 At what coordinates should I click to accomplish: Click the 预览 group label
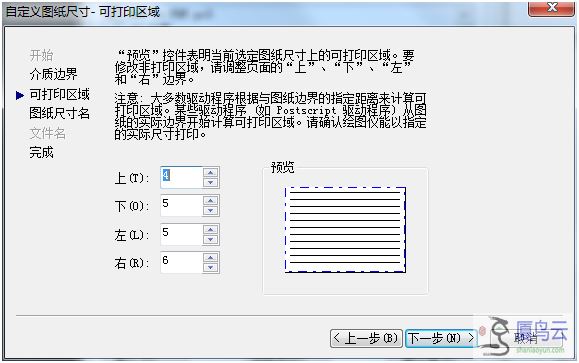coord(282,167)
